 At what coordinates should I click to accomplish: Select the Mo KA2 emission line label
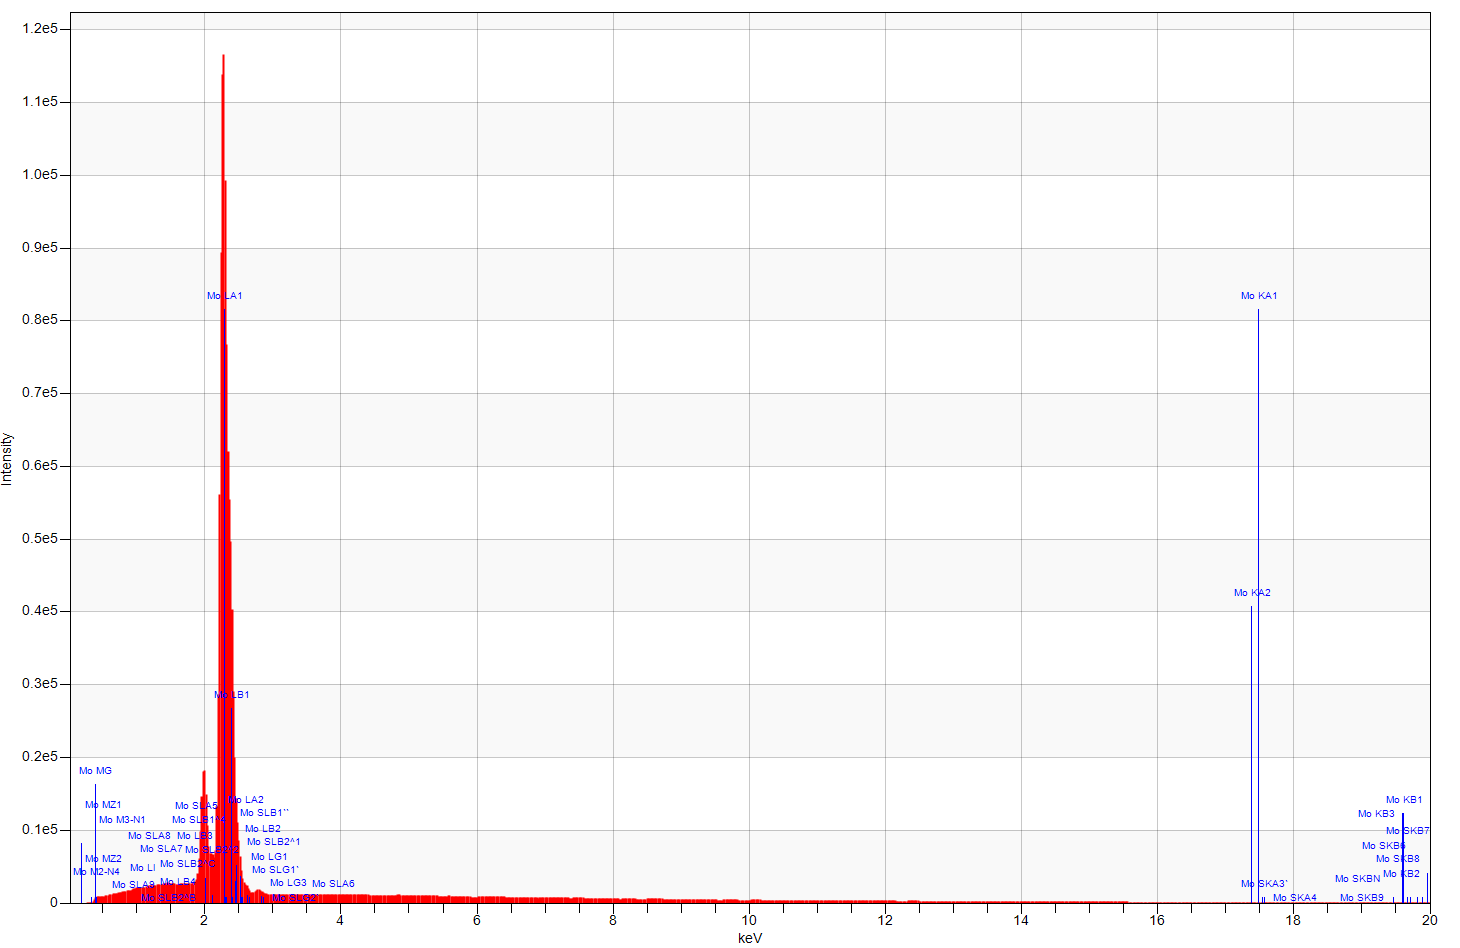(x=1252, y=593)
